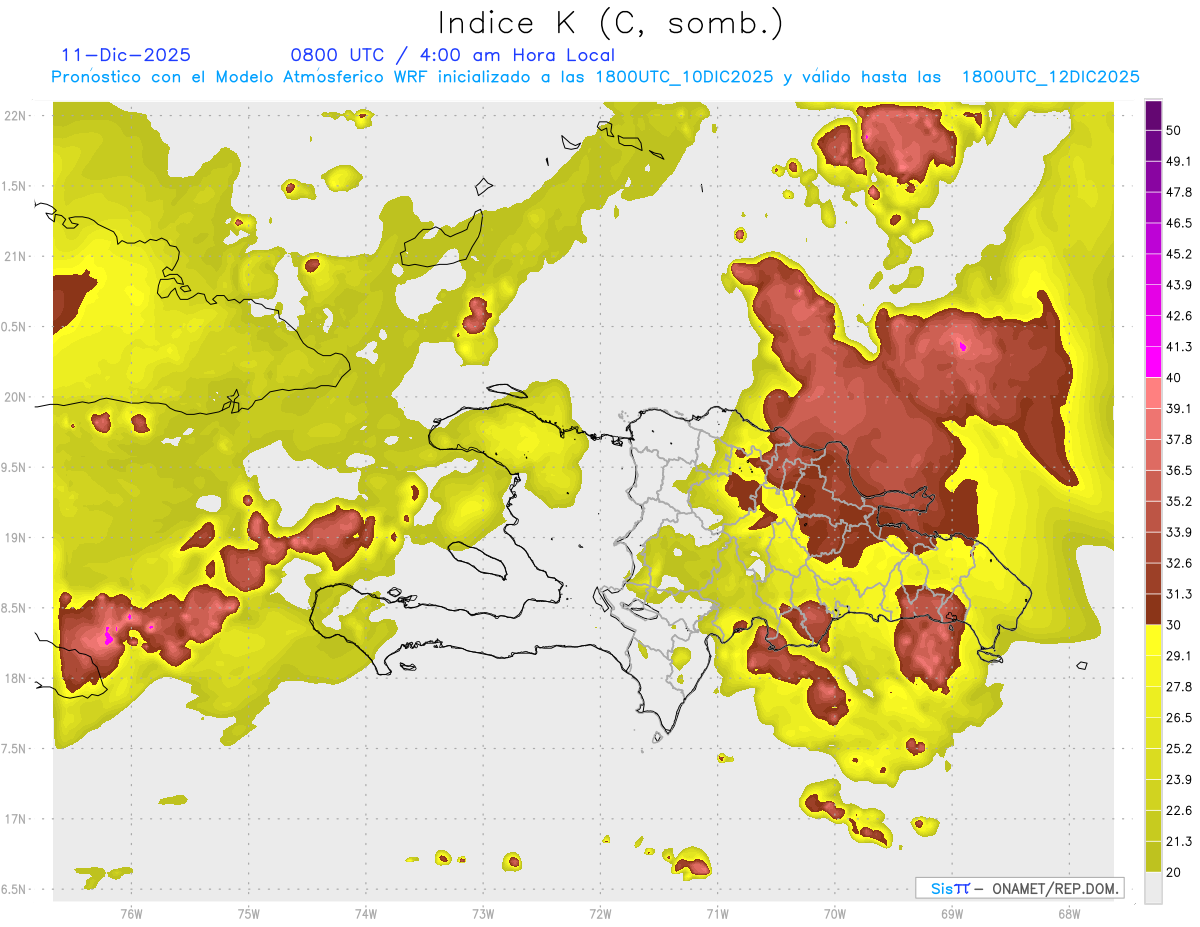Click the '70W' longitude label

pyautogui.click(x=835, y=913)
